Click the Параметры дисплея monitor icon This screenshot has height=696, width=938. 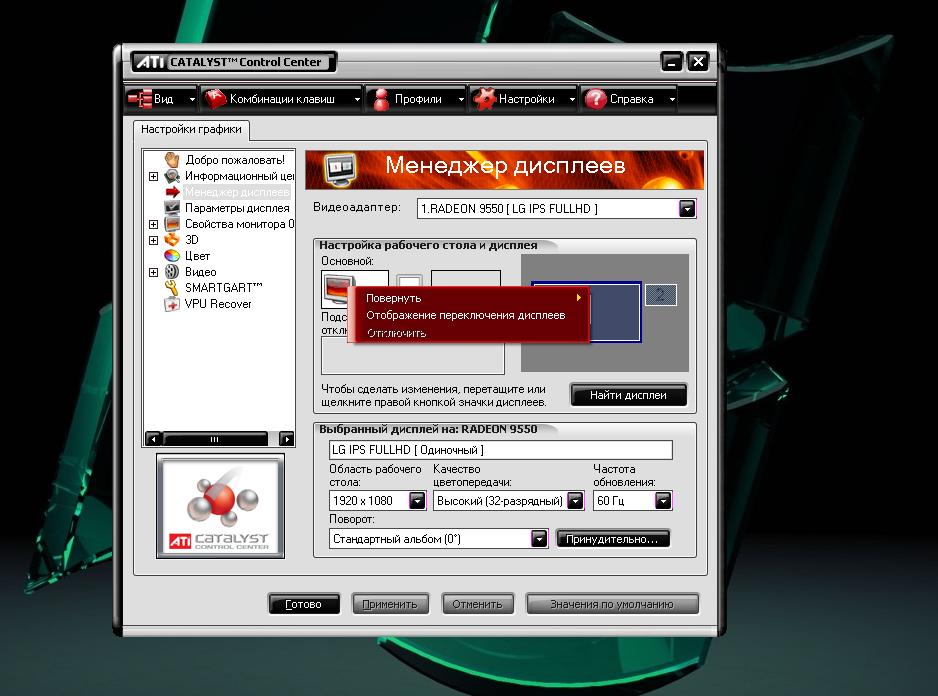click(x=172, y=208)
